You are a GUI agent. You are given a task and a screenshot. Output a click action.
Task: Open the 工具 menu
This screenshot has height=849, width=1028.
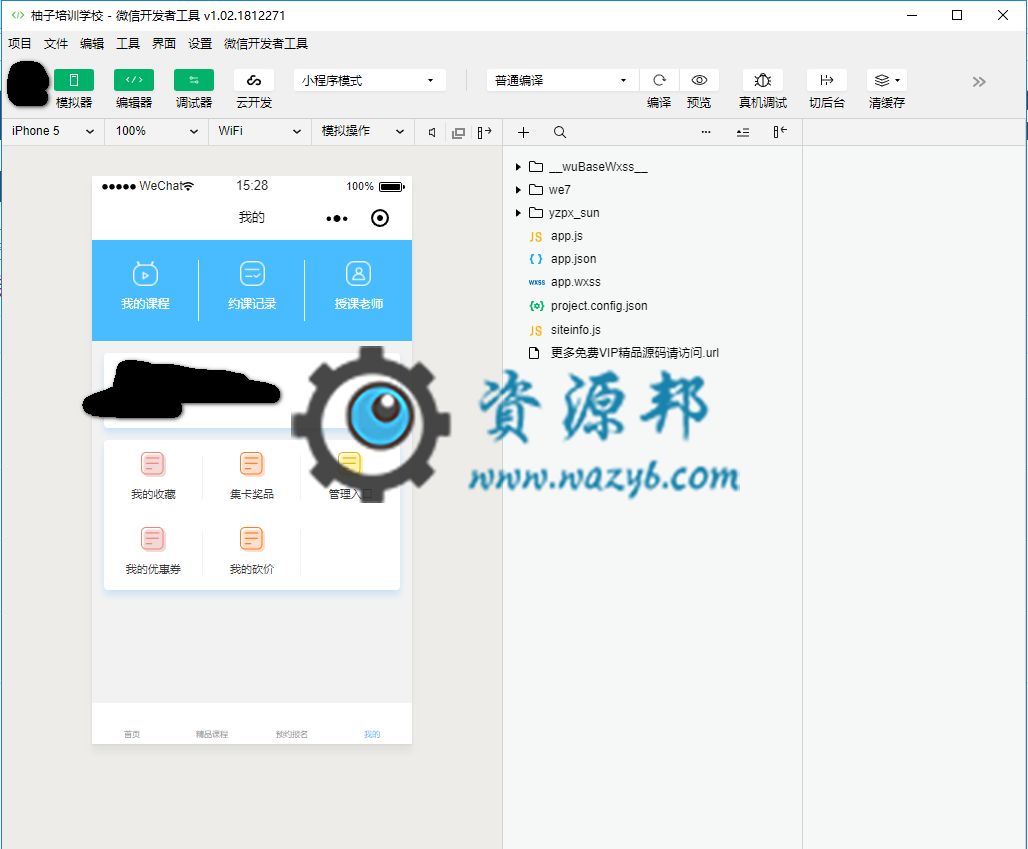coord(128,44)
